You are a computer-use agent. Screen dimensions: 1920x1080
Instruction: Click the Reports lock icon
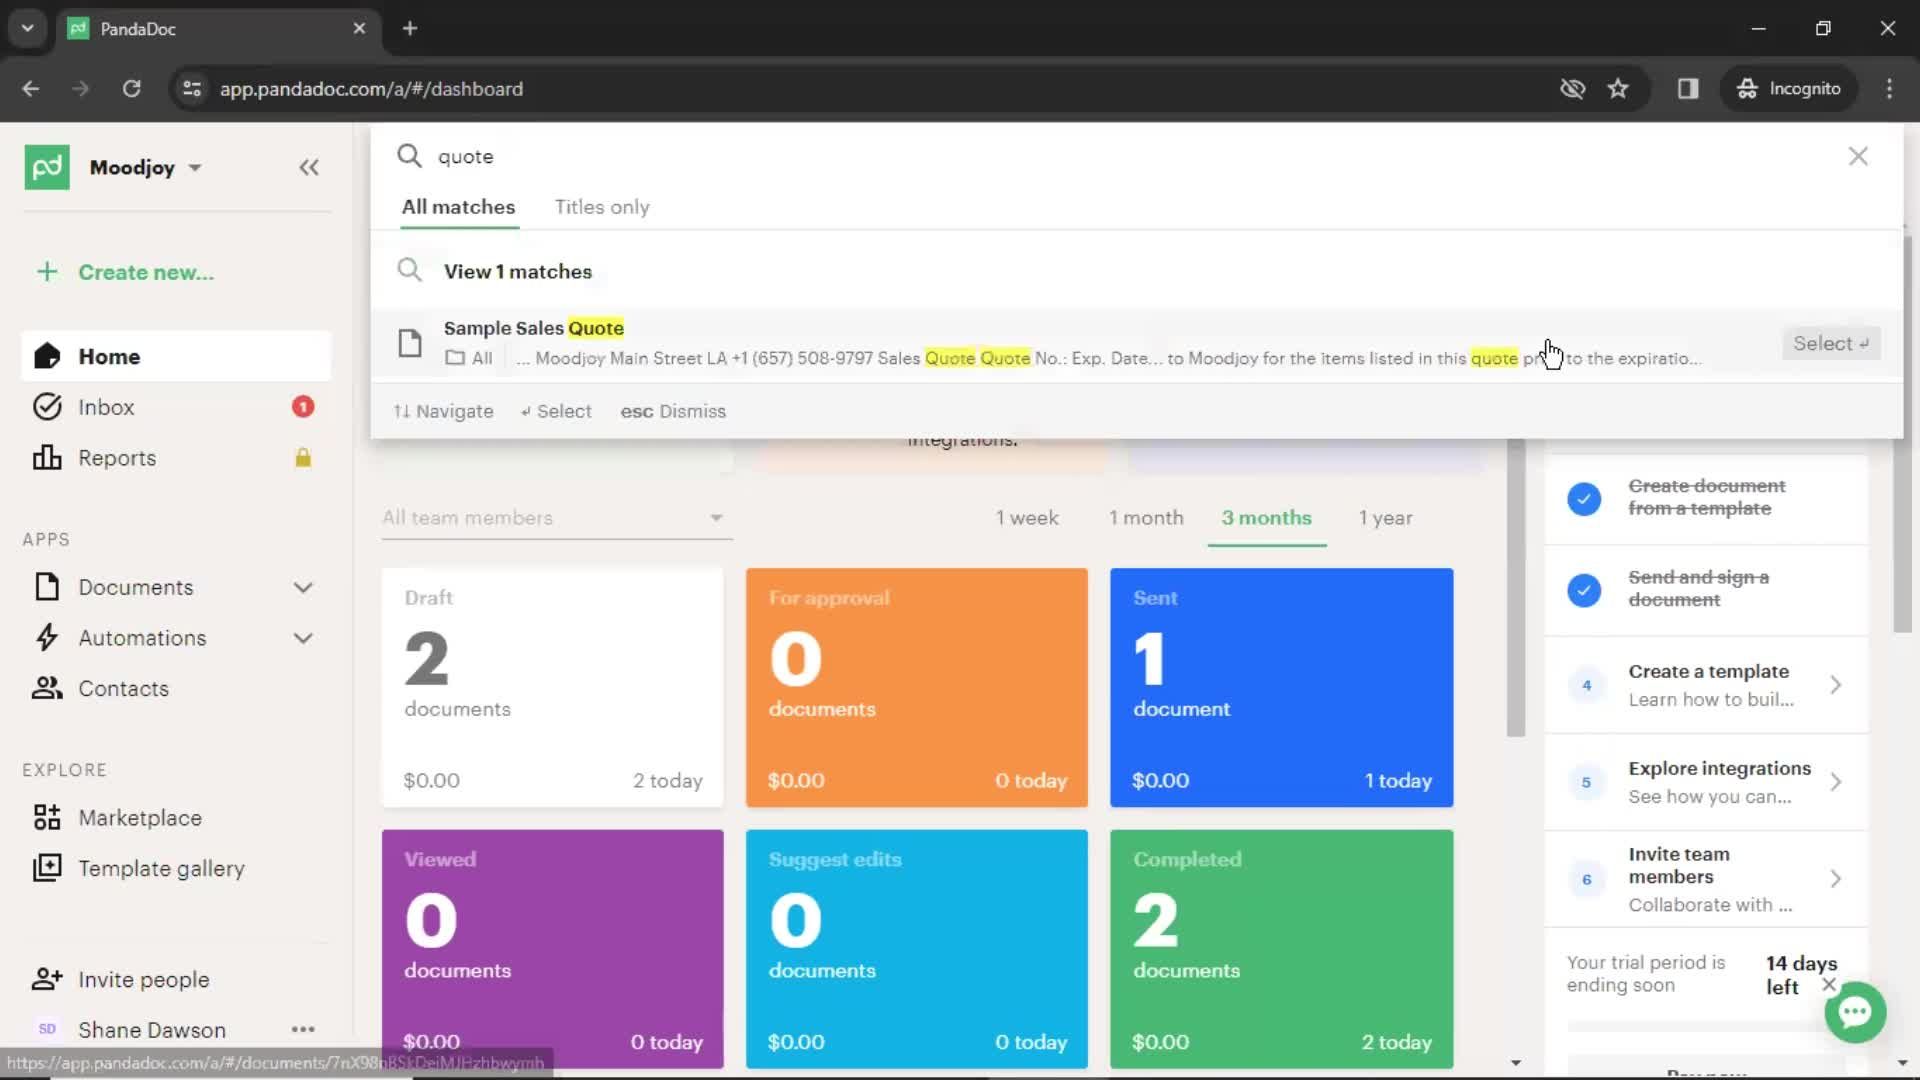[x=303, y=458]
